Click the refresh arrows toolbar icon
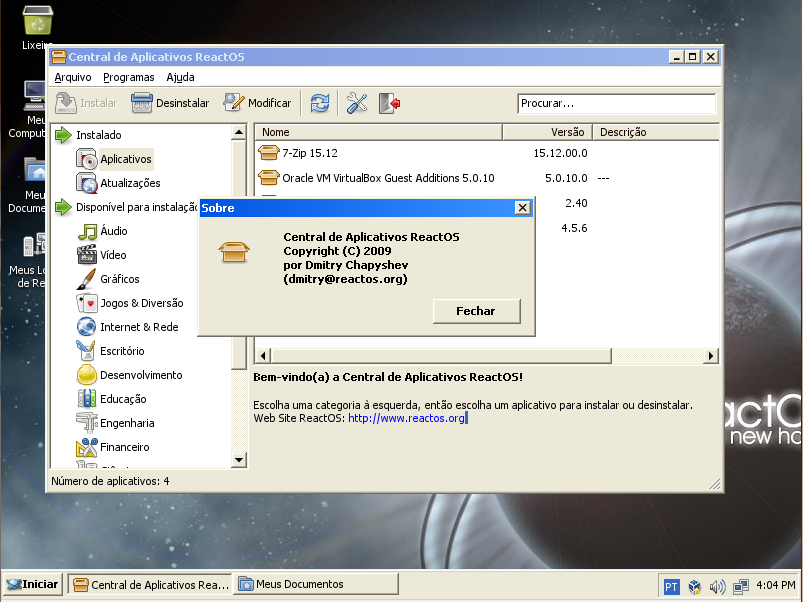 pyautogui.click(x=320, y=103)
